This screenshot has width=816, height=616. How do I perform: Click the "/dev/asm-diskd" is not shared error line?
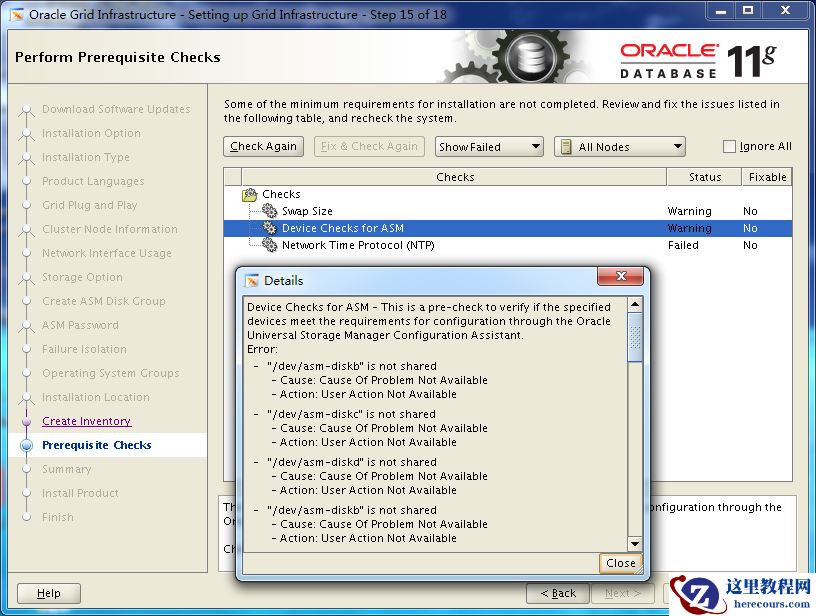[x=352, y=462]
